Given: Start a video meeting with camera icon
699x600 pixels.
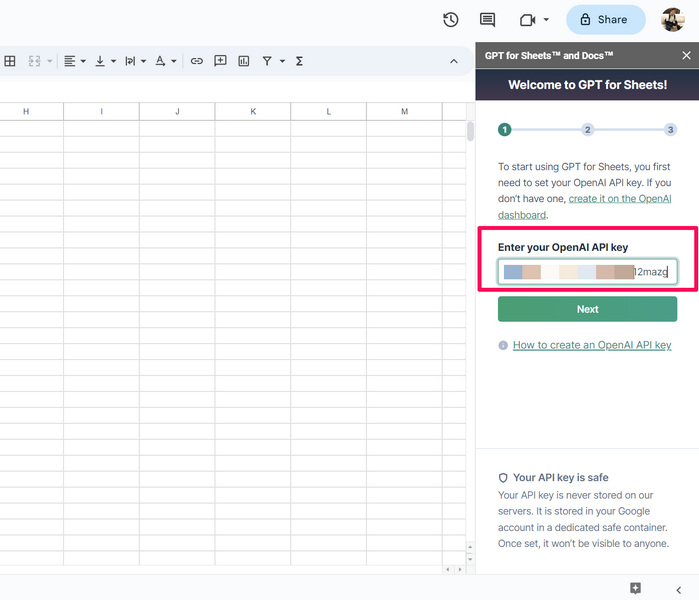Looking at the screenshot, I should point(527,20).
